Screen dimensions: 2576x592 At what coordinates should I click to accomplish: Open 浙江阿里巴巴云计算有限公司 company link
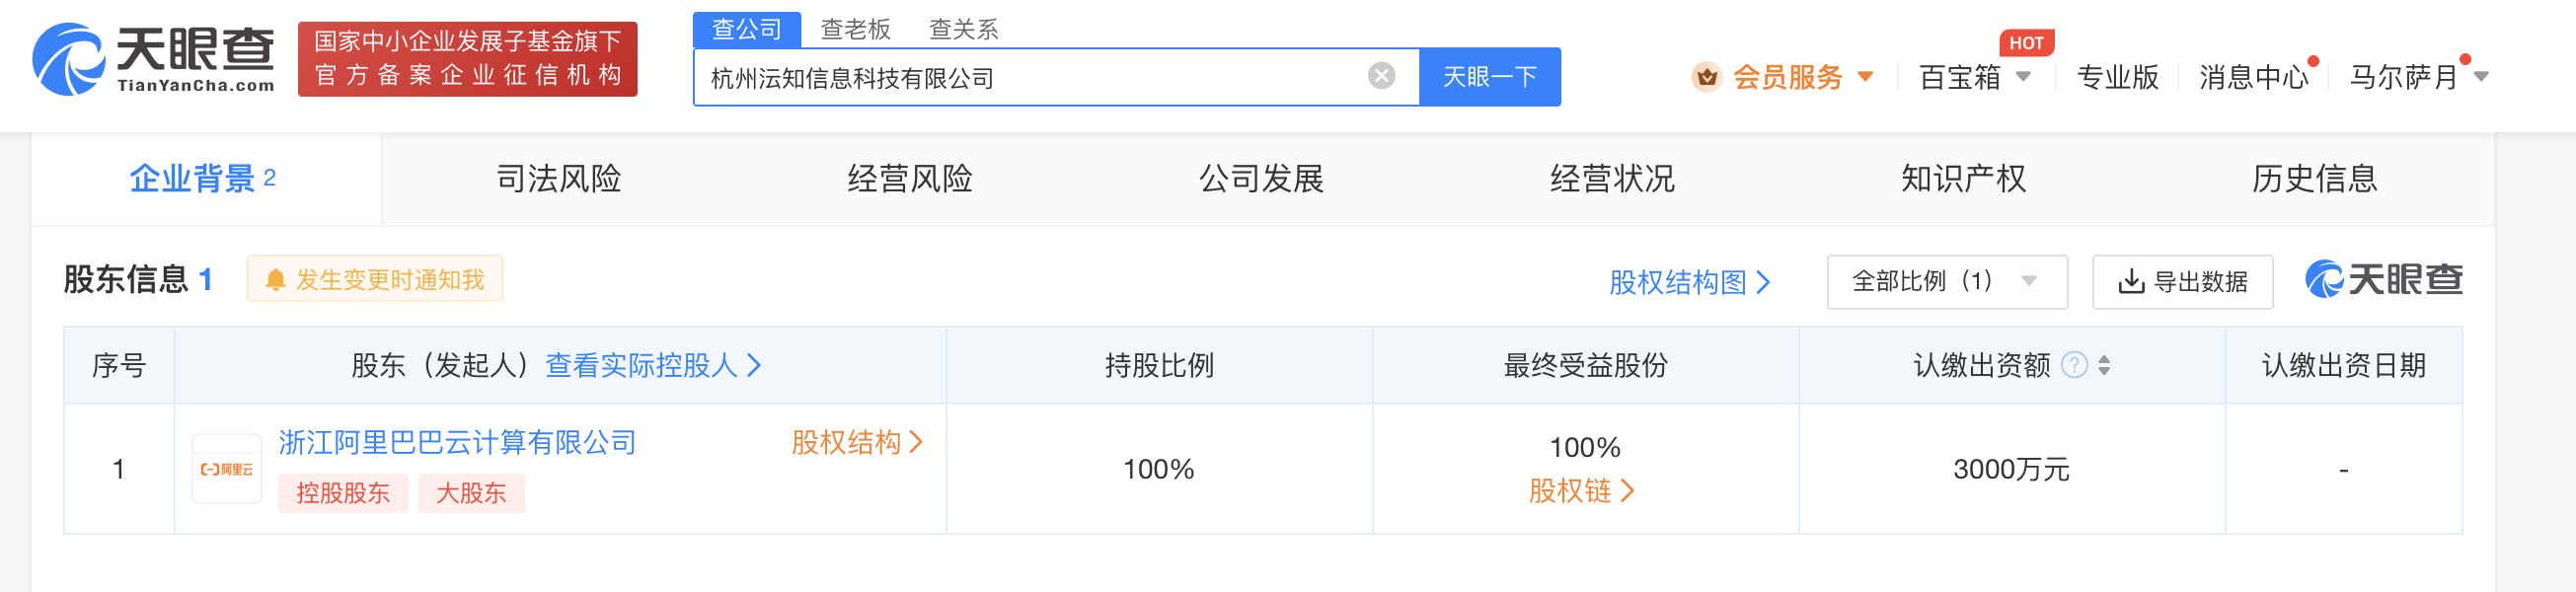tap(457, 443)
